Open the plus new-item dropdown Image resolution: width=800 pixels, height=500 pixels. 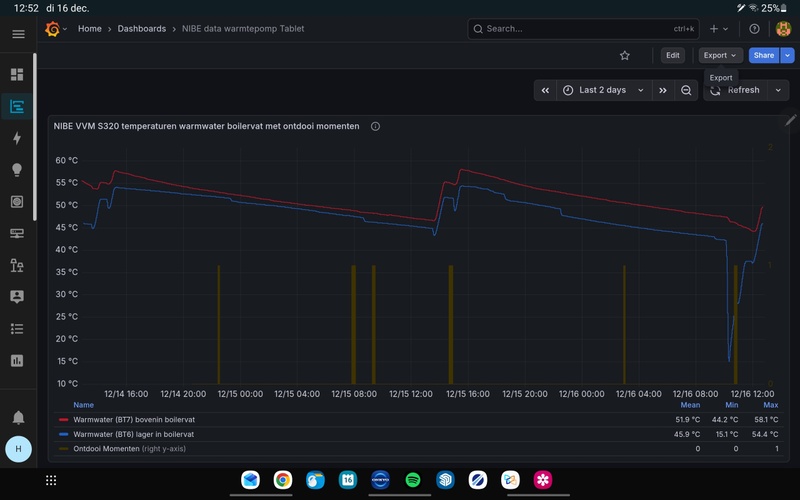(x=719, y=29)
